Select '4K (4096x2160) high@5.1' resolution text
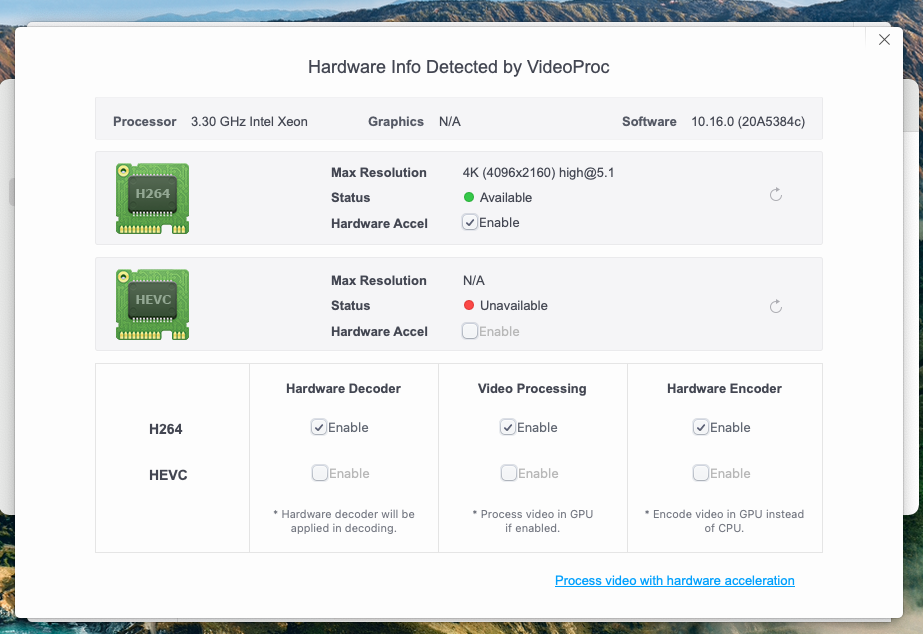The width and height of the screenshot is (923, 634). [x=538, y=172]
